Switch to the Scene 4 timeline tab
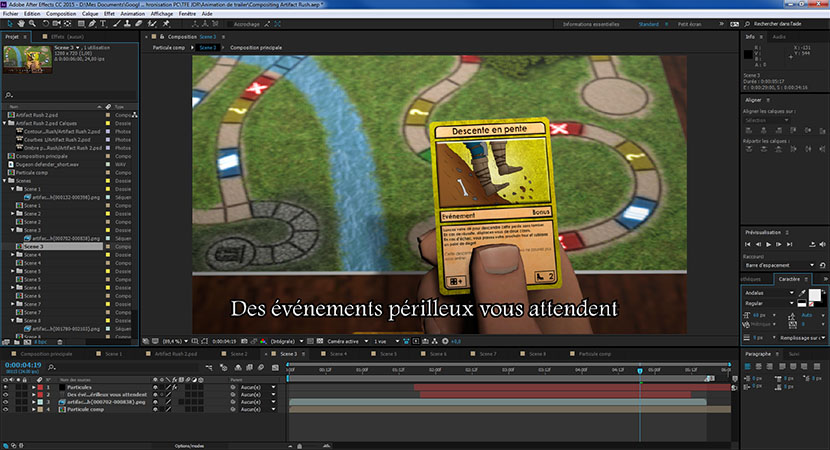 click(339, 354)
